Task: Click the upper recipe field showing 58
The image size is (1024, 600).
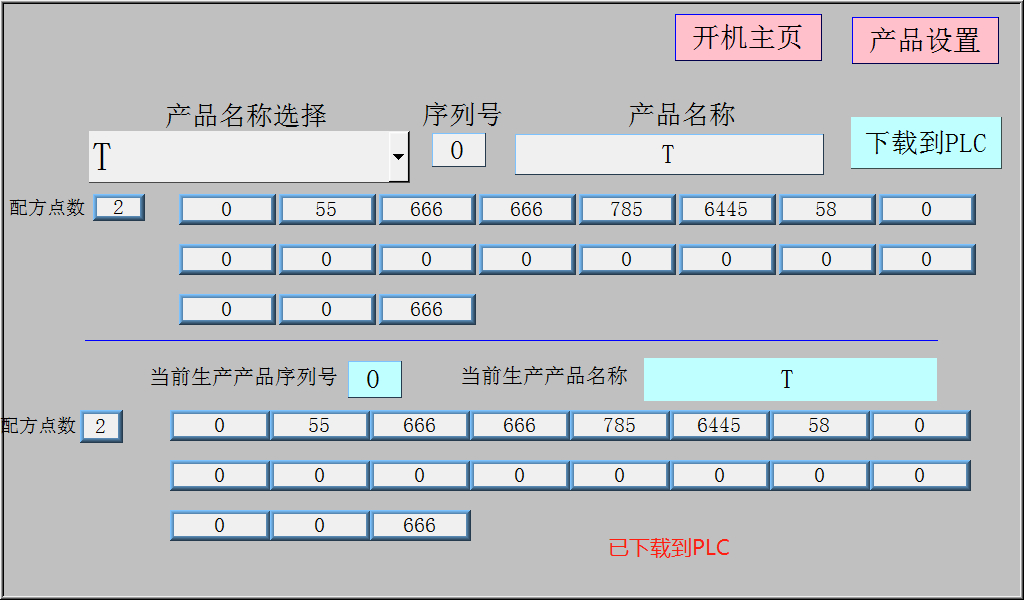Action: pos(827,209)
